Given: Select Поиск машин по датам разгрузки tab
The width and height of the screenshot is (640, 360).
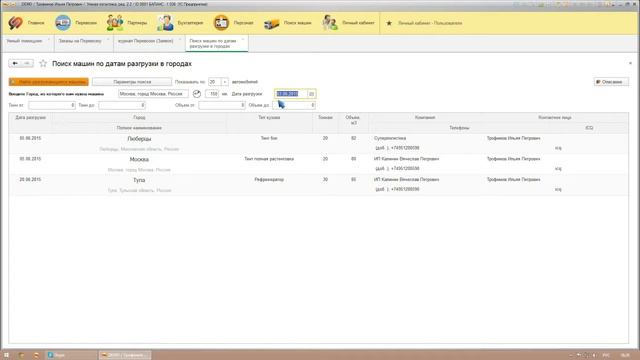Looking at the screenshot, I should [x=213, y=44].
